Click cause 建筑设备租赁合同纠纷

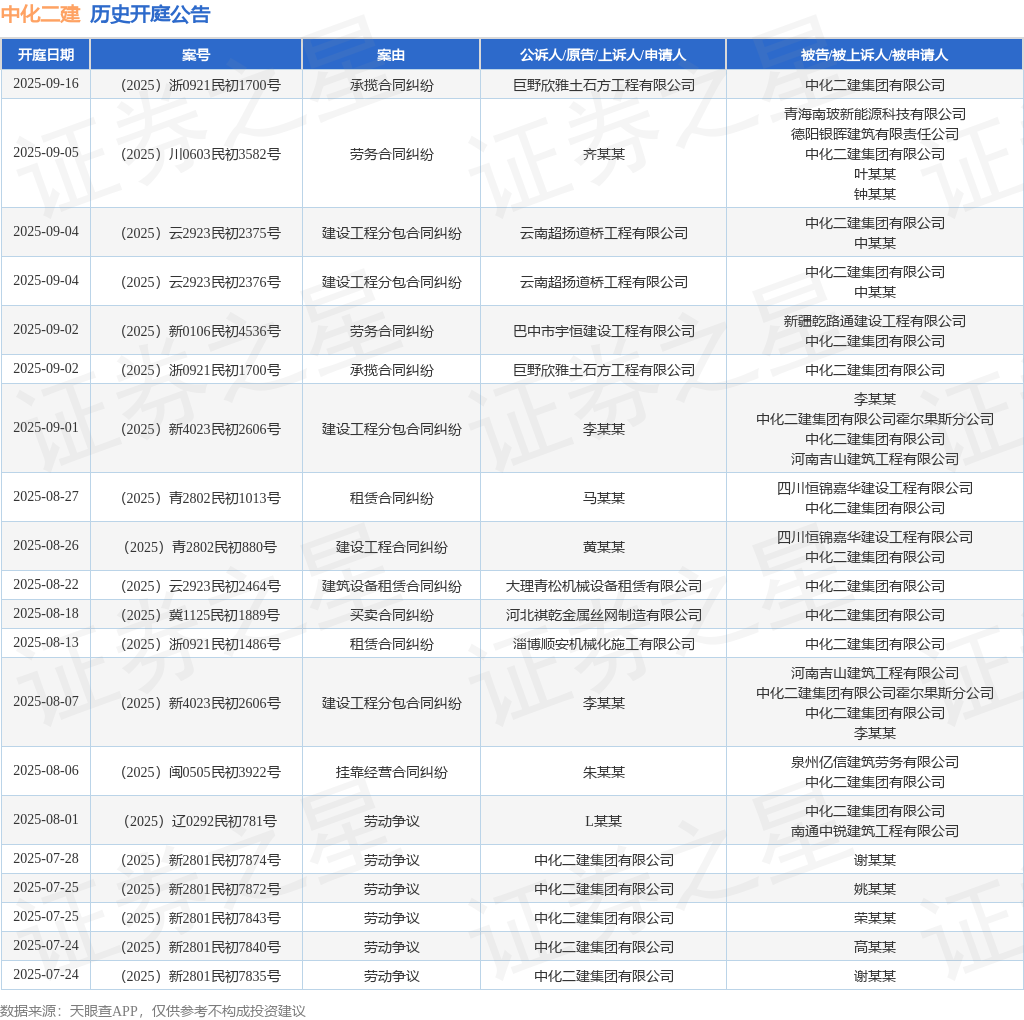tap(391, 586)
